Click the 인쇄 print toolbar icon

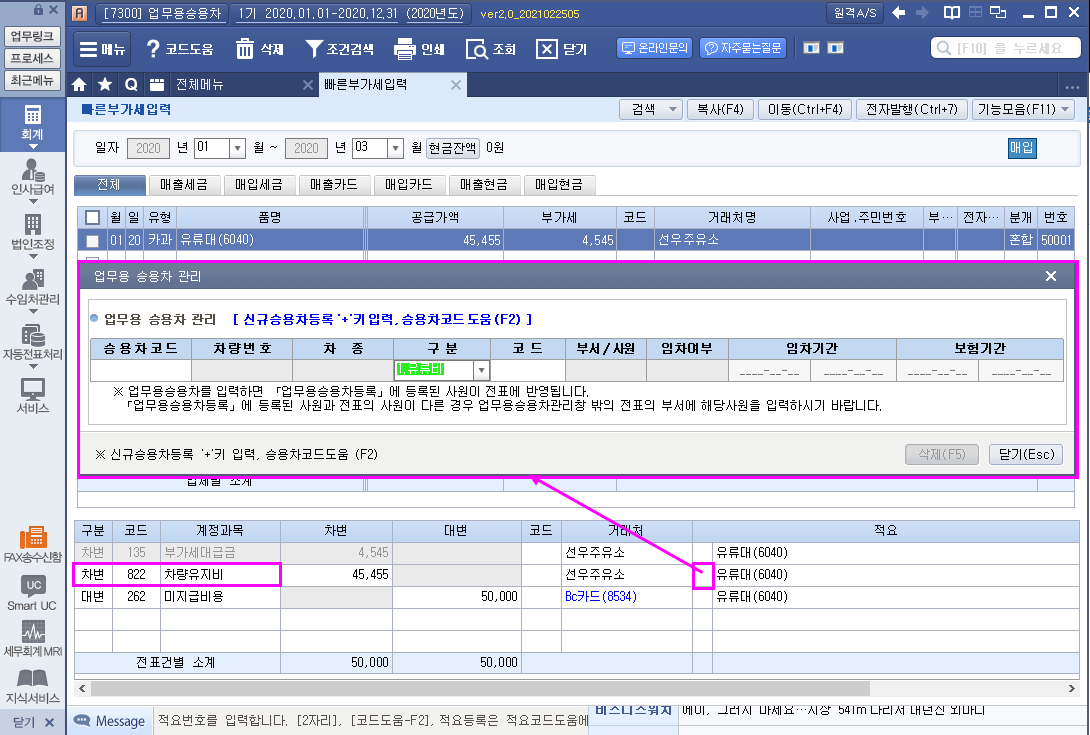(405, 49)
